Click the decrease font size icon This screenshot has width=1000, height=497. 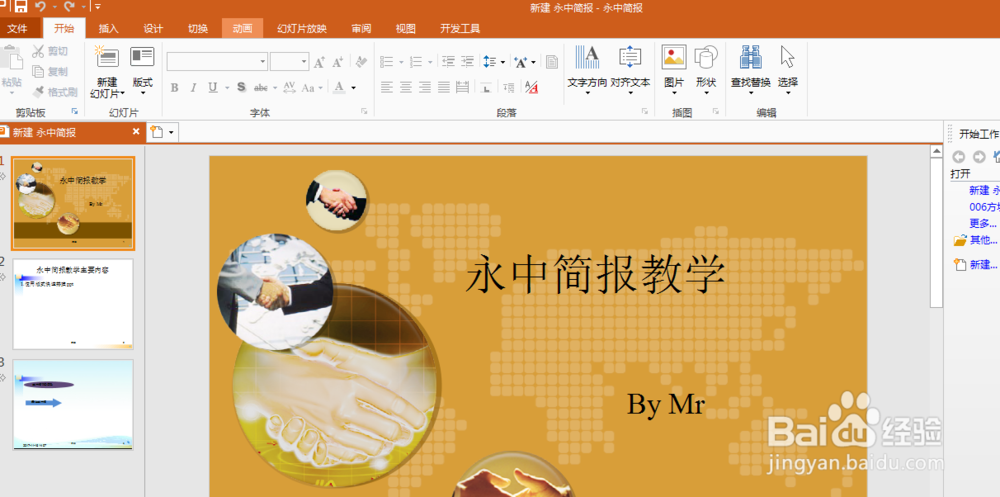coord(338,62)
